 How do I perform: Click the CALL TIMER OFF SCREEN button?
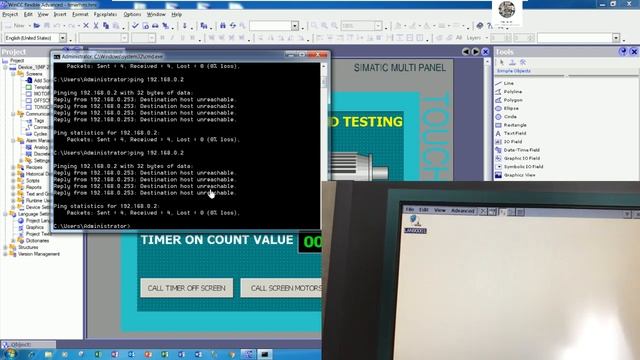(187, 288)
